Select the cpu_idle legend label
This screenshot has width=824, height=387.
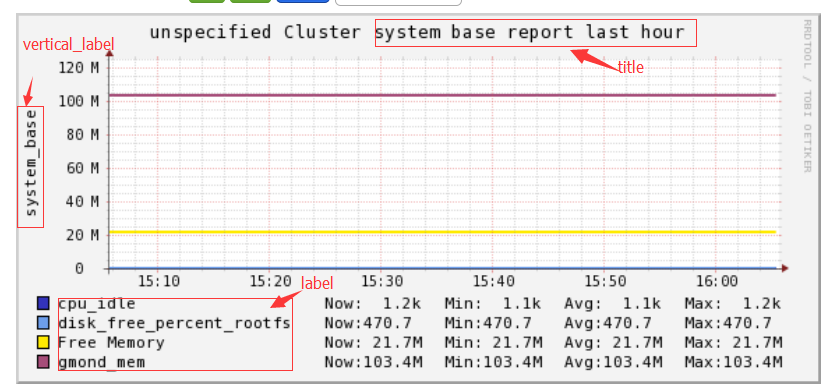[x=97, y=304]
